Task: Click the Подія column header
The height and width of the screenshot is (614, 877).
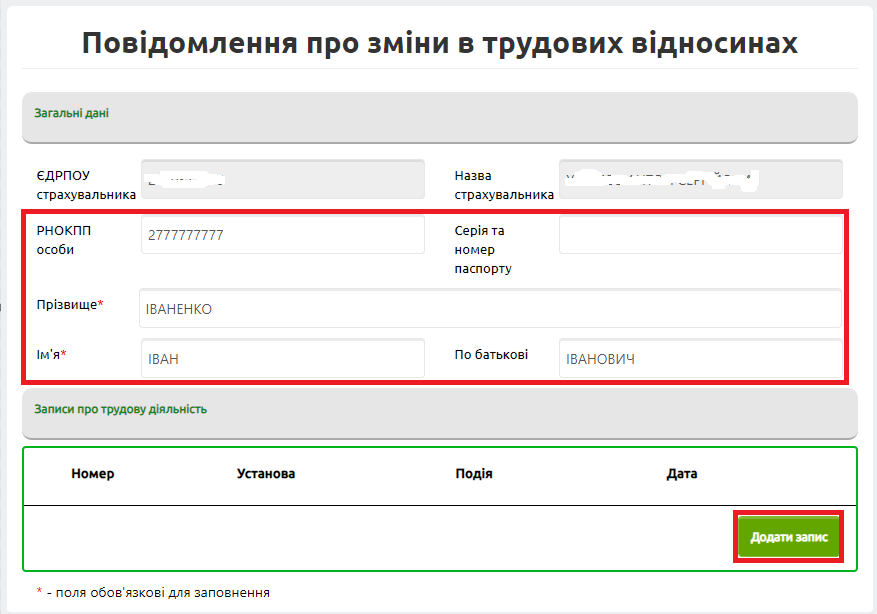Action: click(474, 474)
